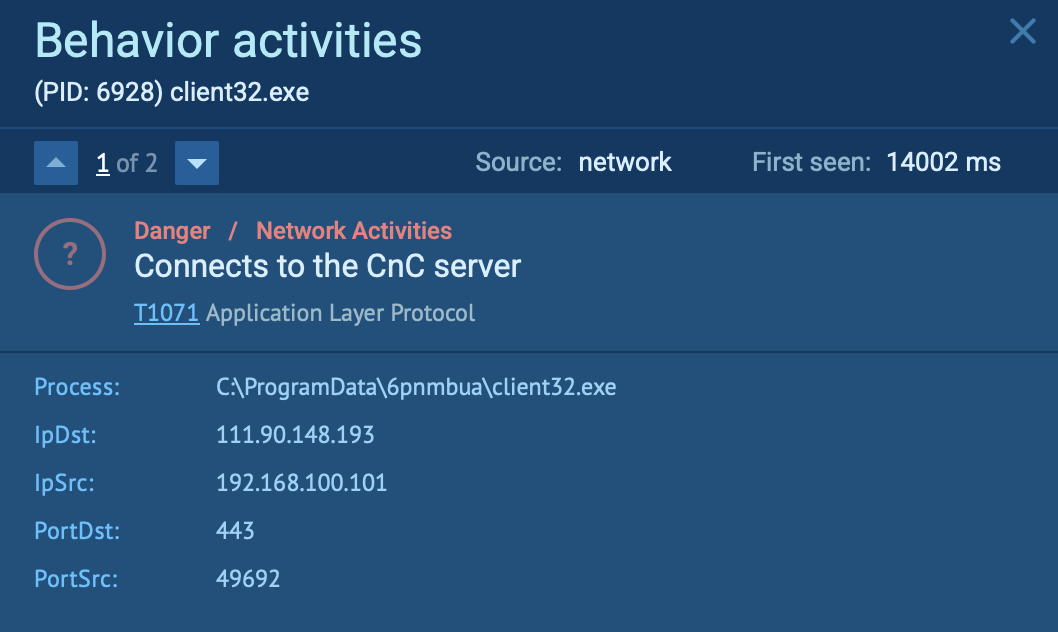
Task: Click destination IP 111.90.148.193
Action: coord(295,435)
